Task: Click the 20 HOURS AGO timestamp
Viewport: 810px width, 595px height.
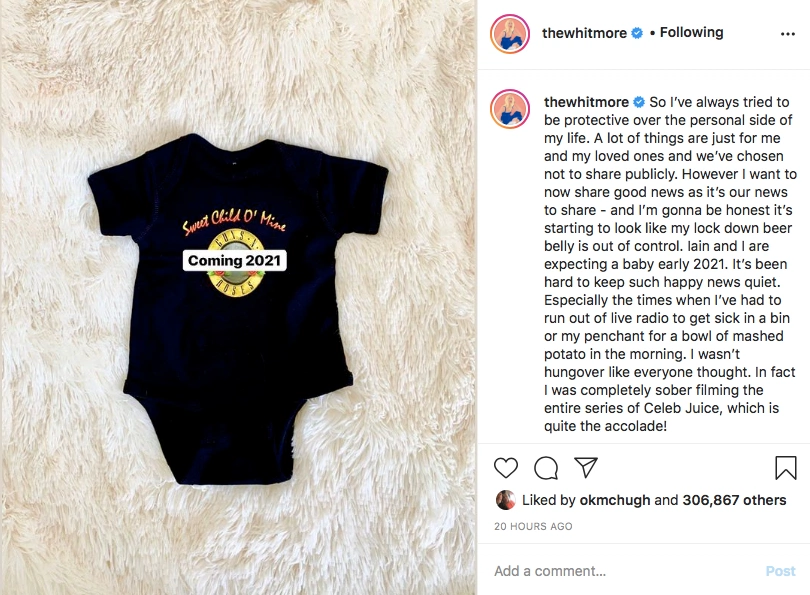Action: (x=533, y=526)
